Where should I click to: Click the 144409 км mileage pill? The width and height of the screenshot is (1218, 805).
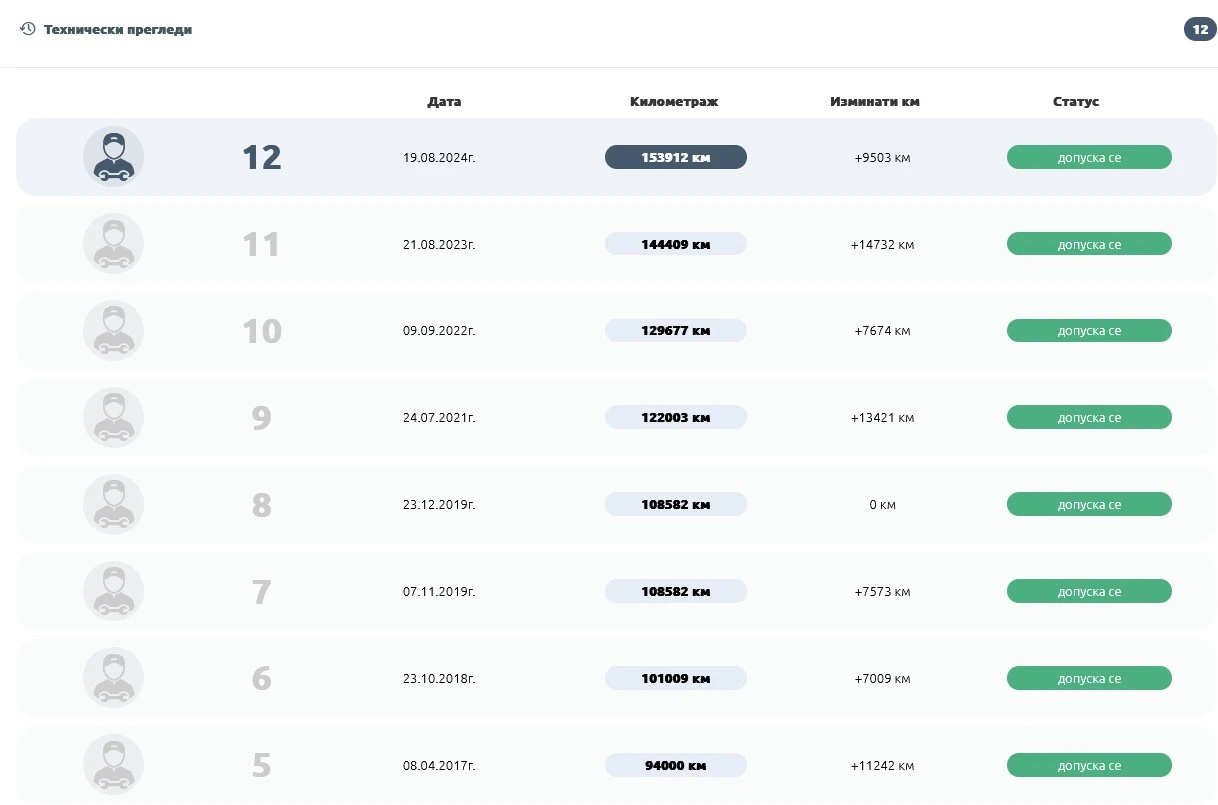click(x=675, y=244)
